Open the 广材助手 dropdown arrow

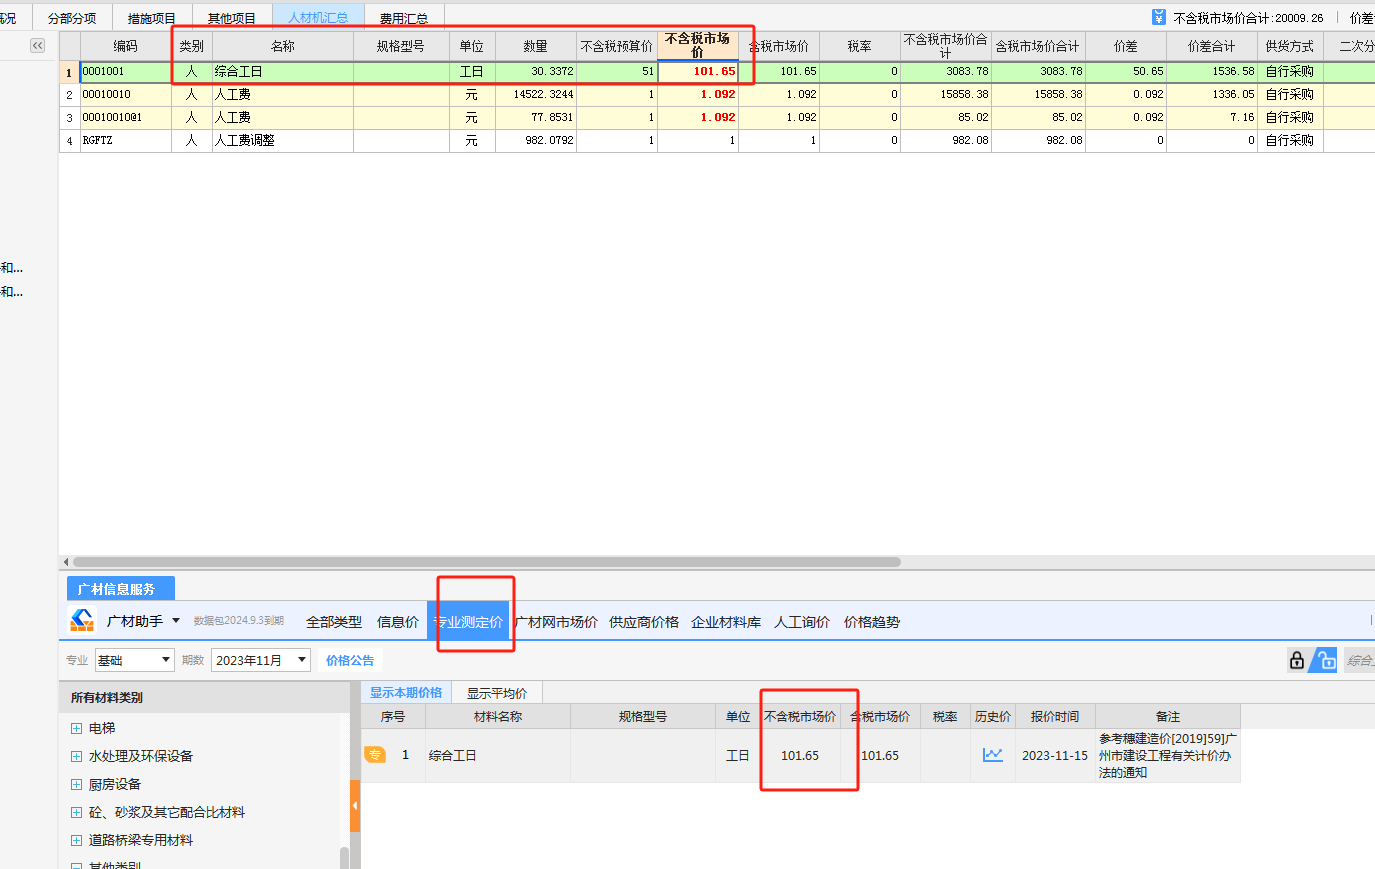(176, 621)
